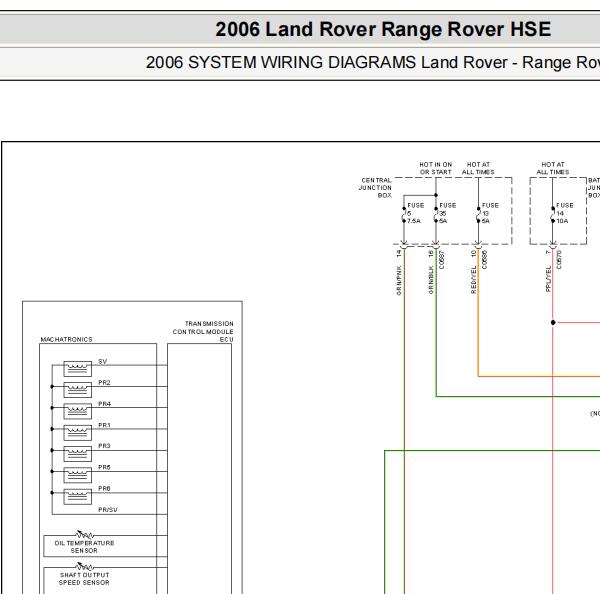Click the "SHAFT OUTPUT SPEED SENSOR" label
The width and height of the screenshot is (600, 594).
click(84, 579)
